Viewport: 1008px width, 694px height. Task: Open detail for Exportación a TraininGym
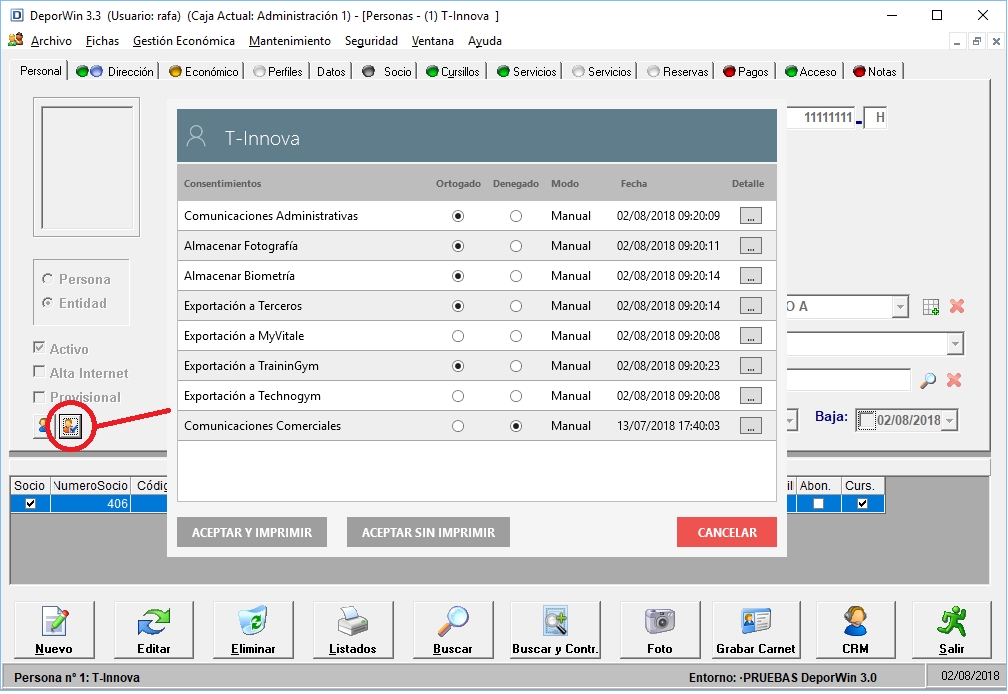750,366
